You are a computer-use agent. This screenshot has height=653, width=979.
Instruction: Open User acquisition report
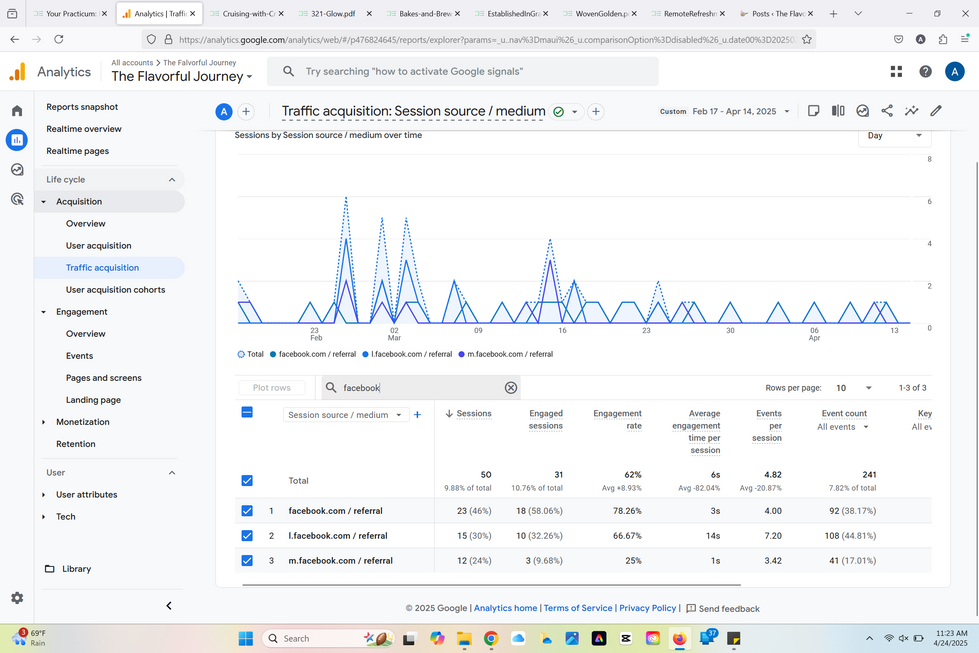click(x=98, y=245)
